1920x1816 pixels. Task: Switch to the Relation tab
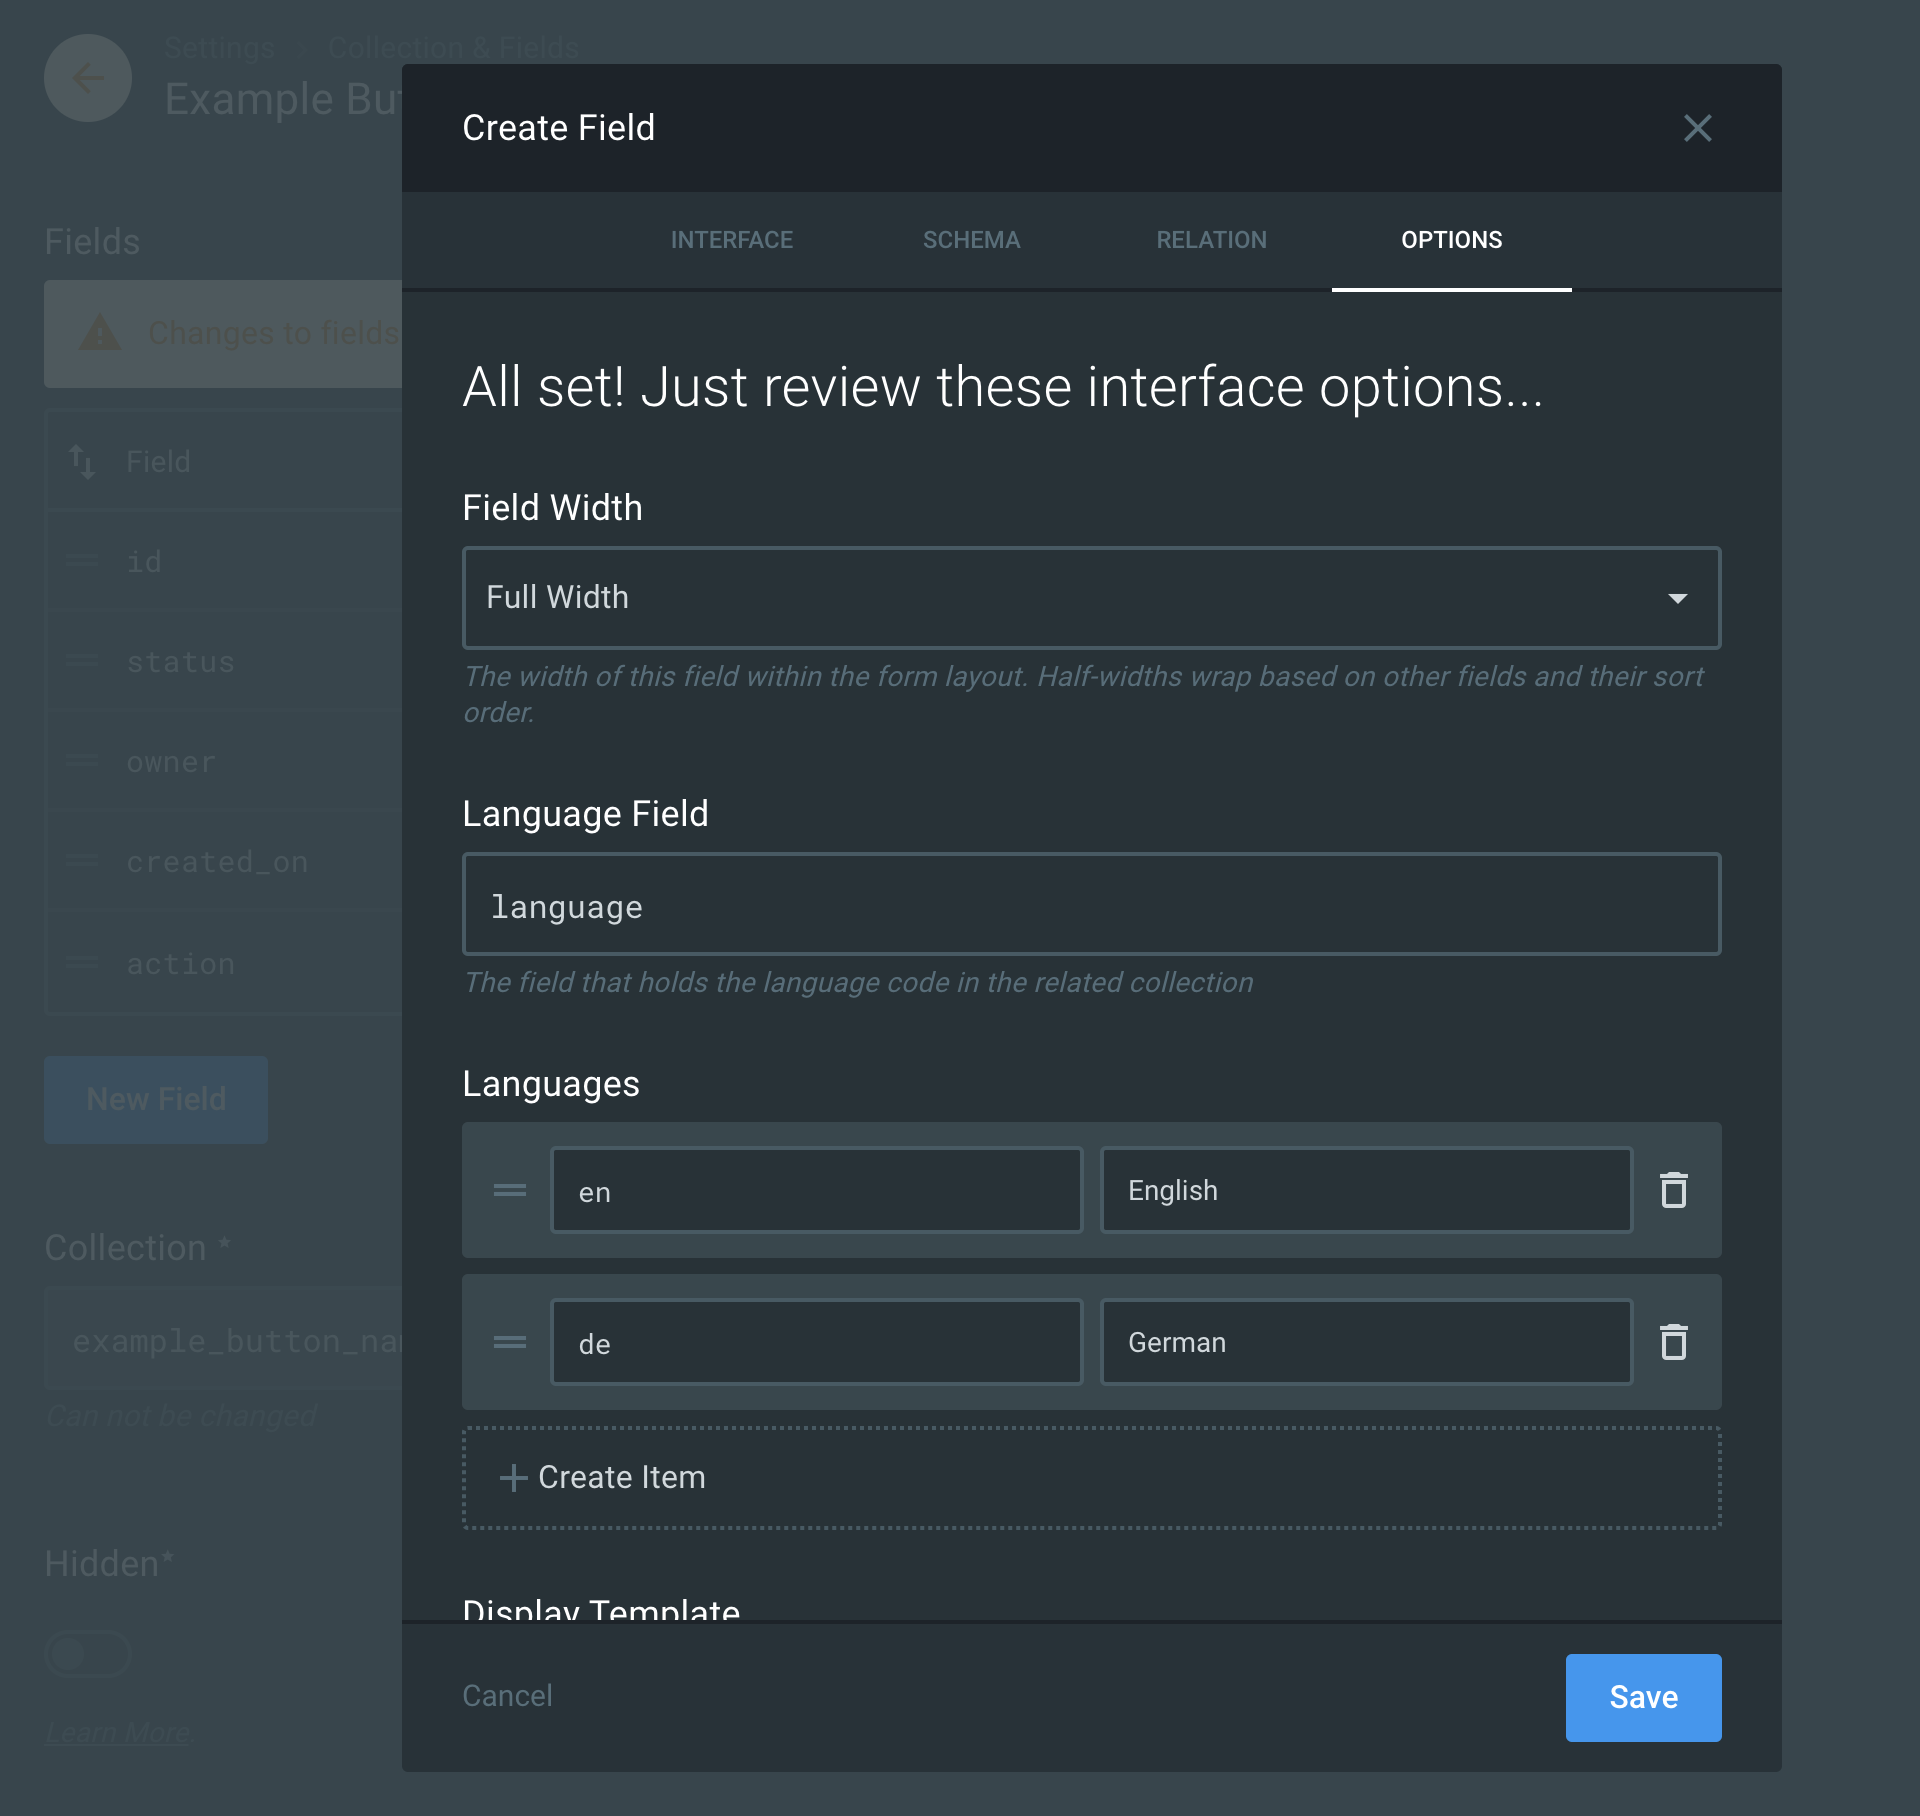click(1211, 240)
